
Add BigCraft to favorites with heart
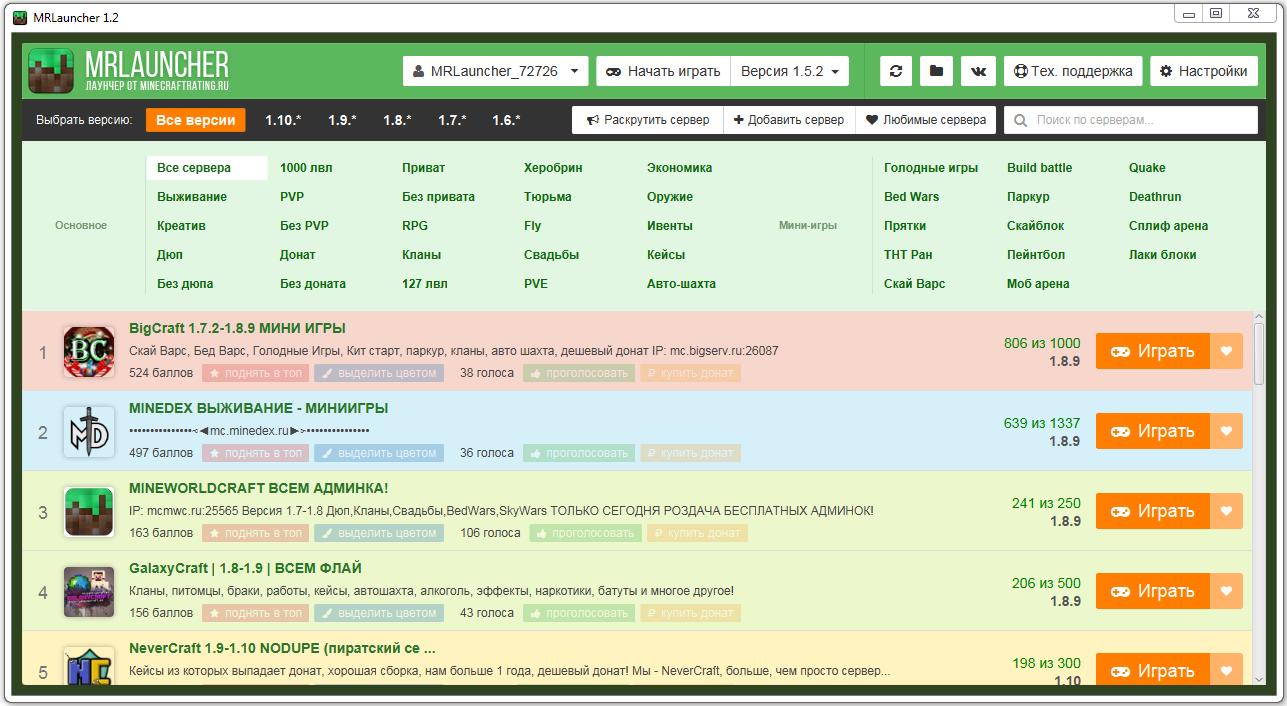pos(1227,351)
